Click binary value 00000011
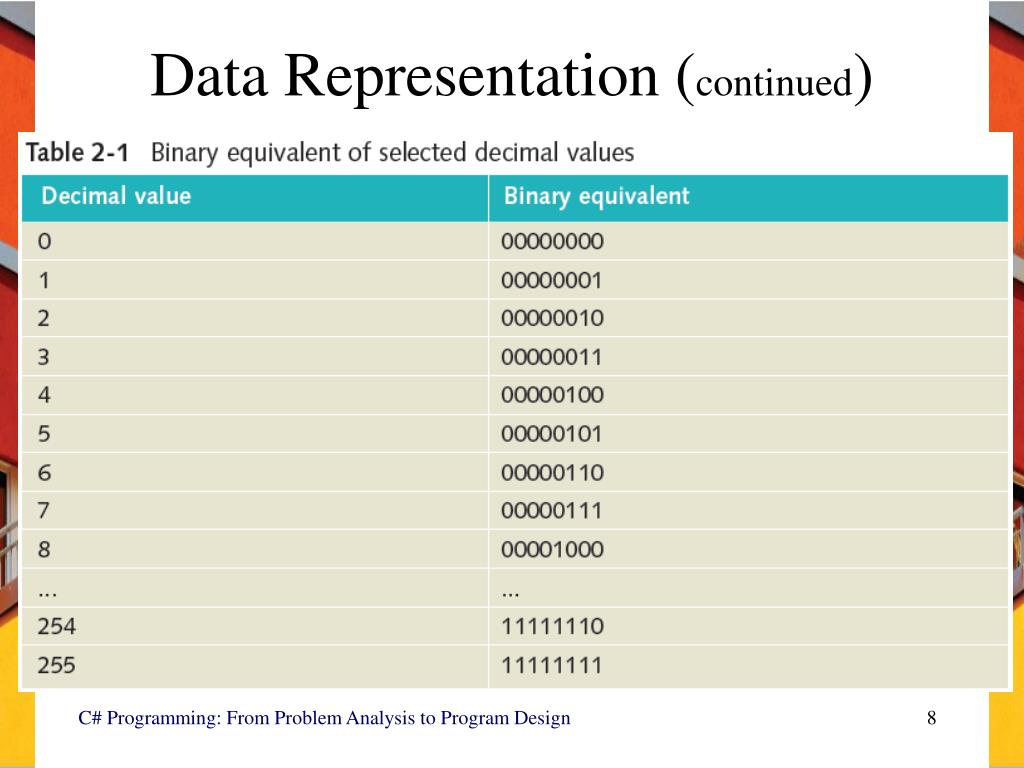The image size is (1024, 768). click(x=551, y=357)
